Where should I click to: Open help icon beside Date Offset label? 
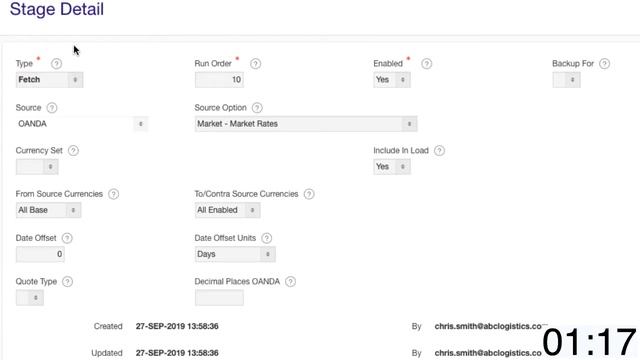pos(67,238)
